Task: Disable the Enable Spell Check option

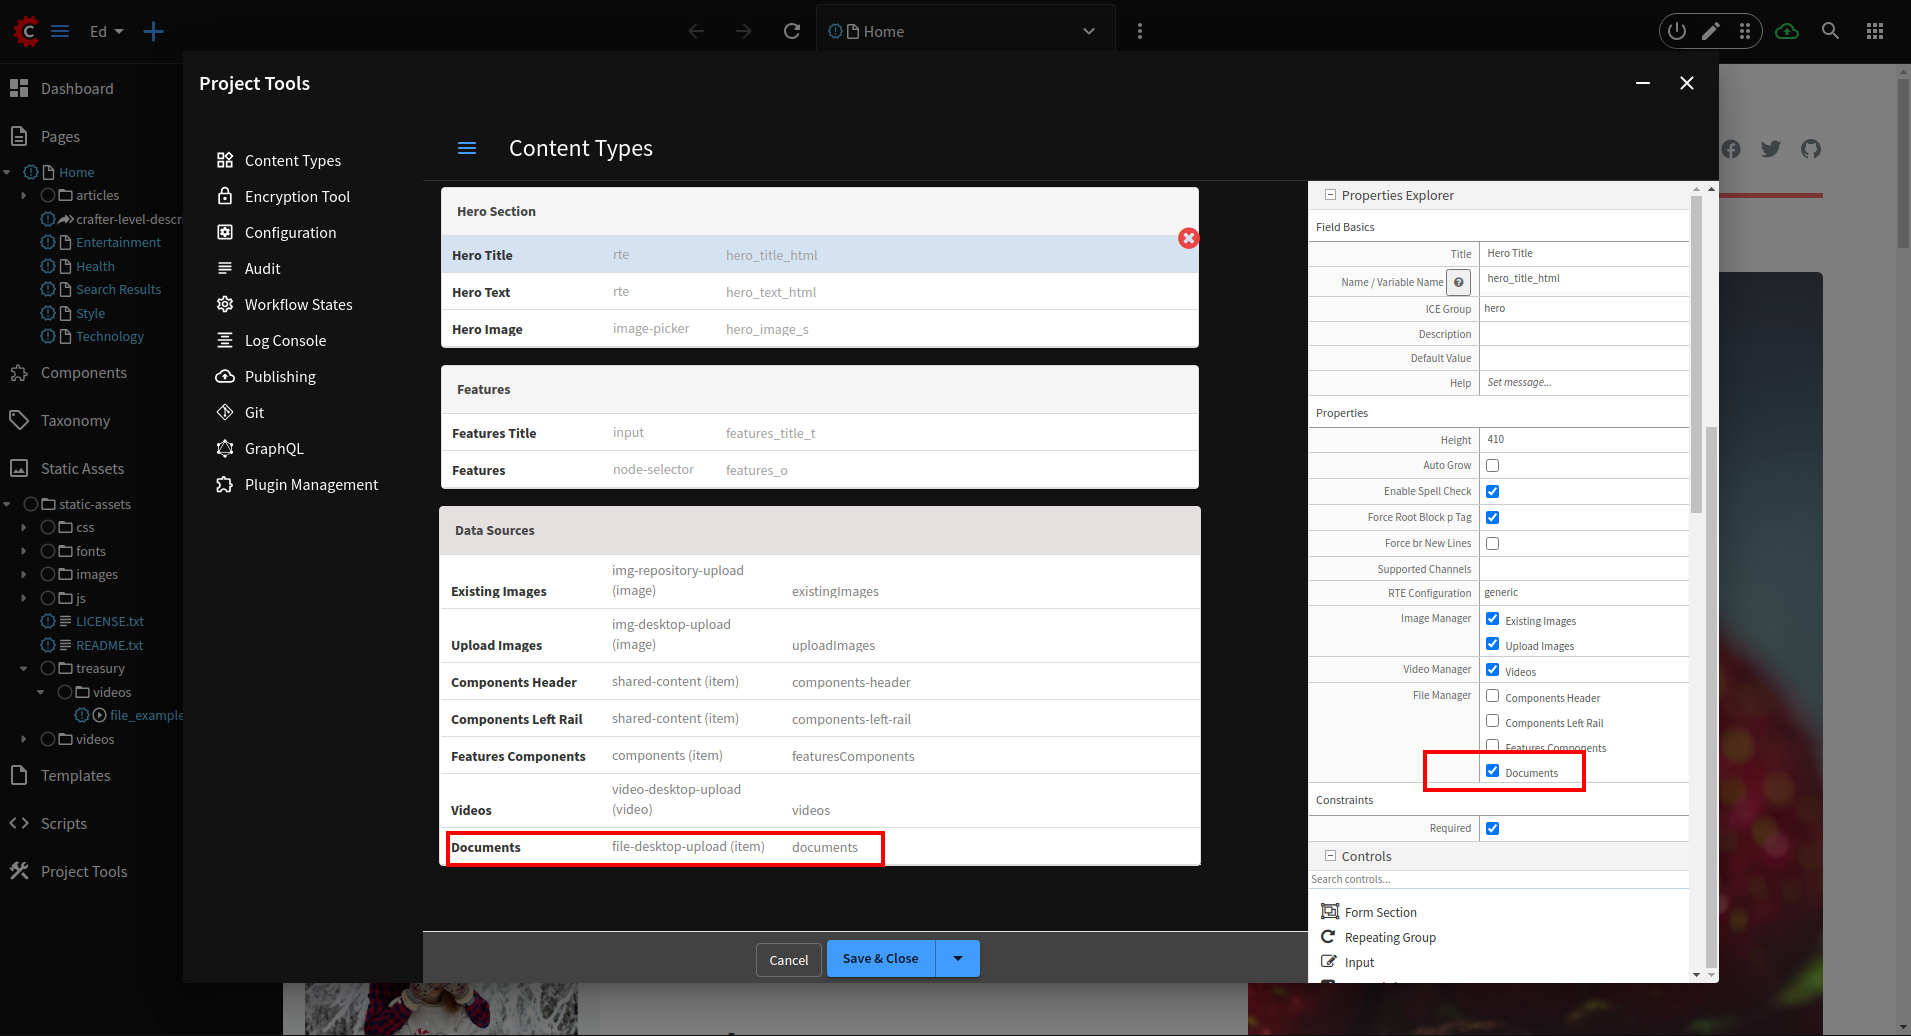Action: tap(1492, 491)
